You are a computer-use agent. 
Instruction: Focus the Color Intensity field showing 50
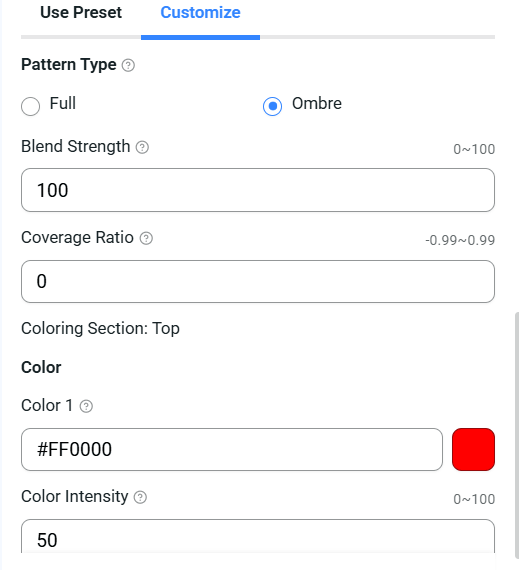[258, 538]
